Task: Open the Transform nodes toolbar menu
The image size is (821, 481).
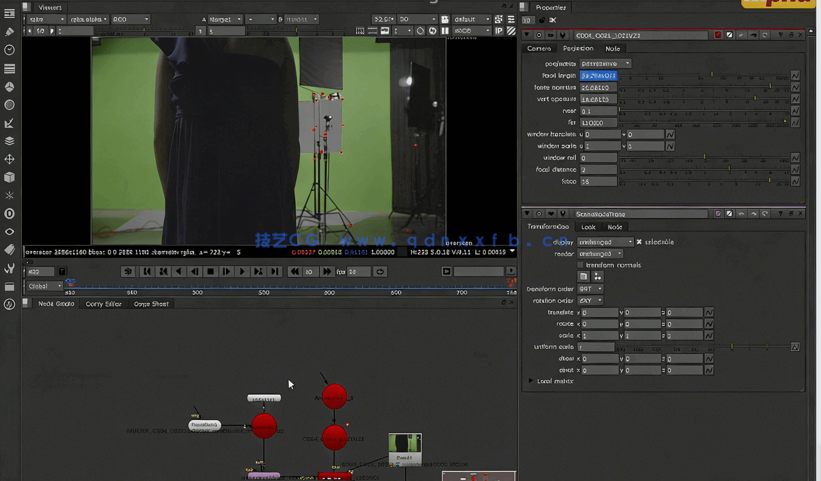Action: click(x=9, y=159)
